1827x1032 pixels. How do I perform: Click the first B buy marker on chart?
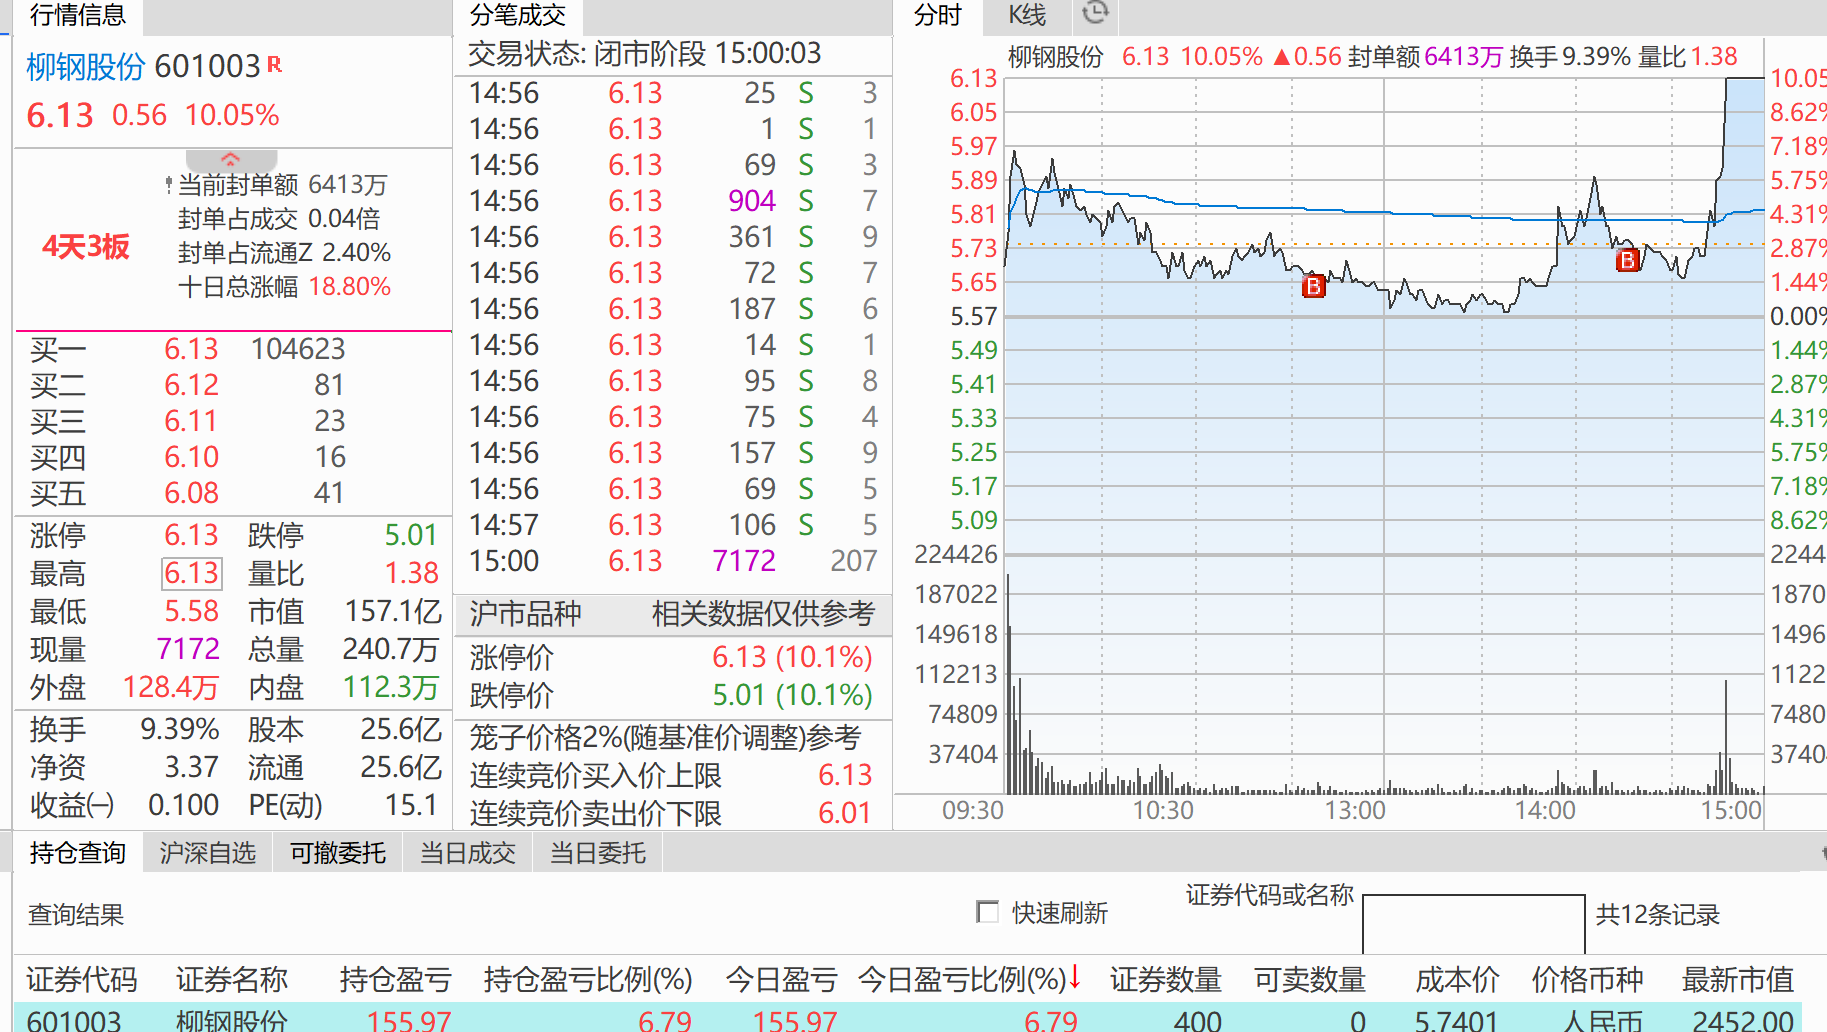click(1313, 286)
